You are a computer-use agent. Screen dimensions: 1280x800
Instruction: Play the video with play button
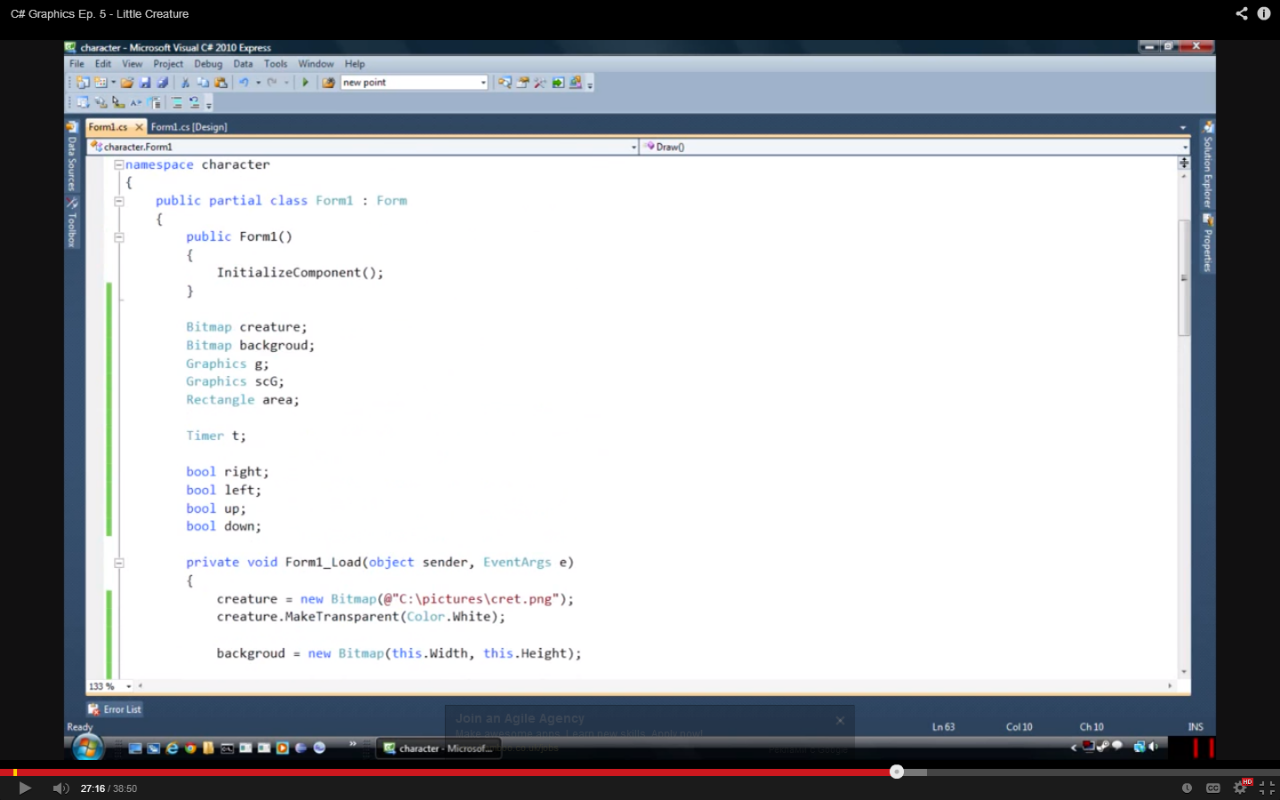coord(25,788)
